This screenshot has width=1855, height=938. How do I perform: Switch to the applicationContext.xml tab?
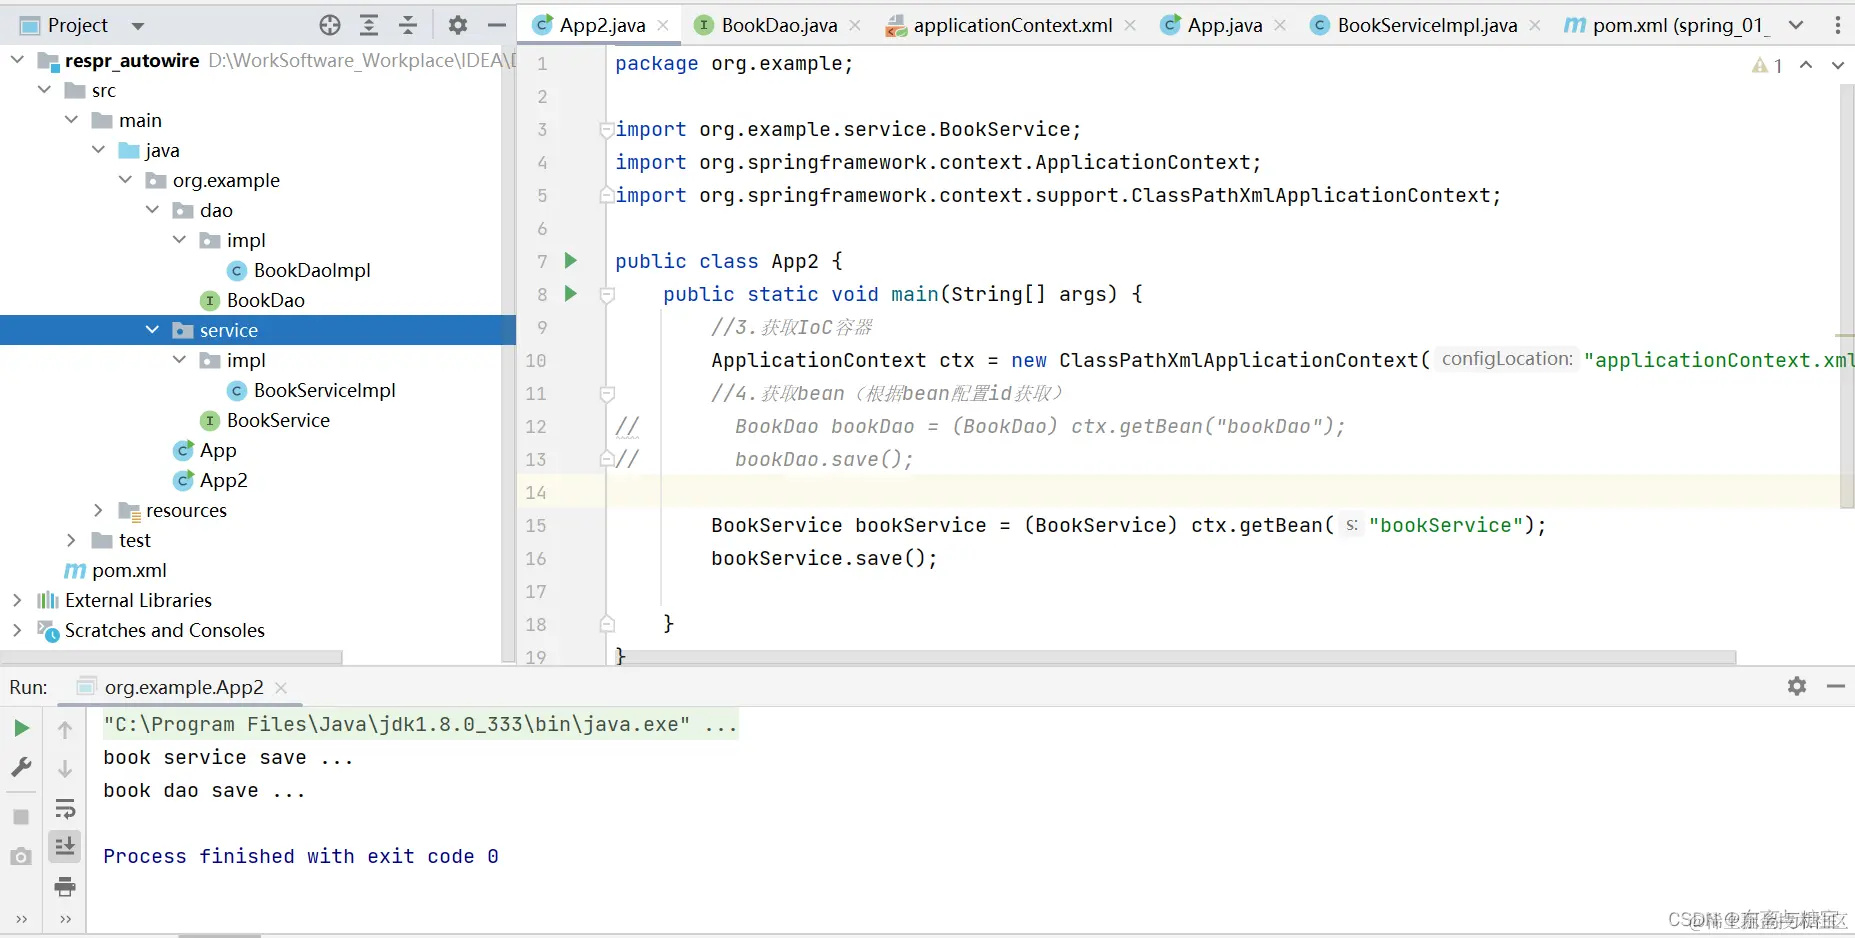1012,25
